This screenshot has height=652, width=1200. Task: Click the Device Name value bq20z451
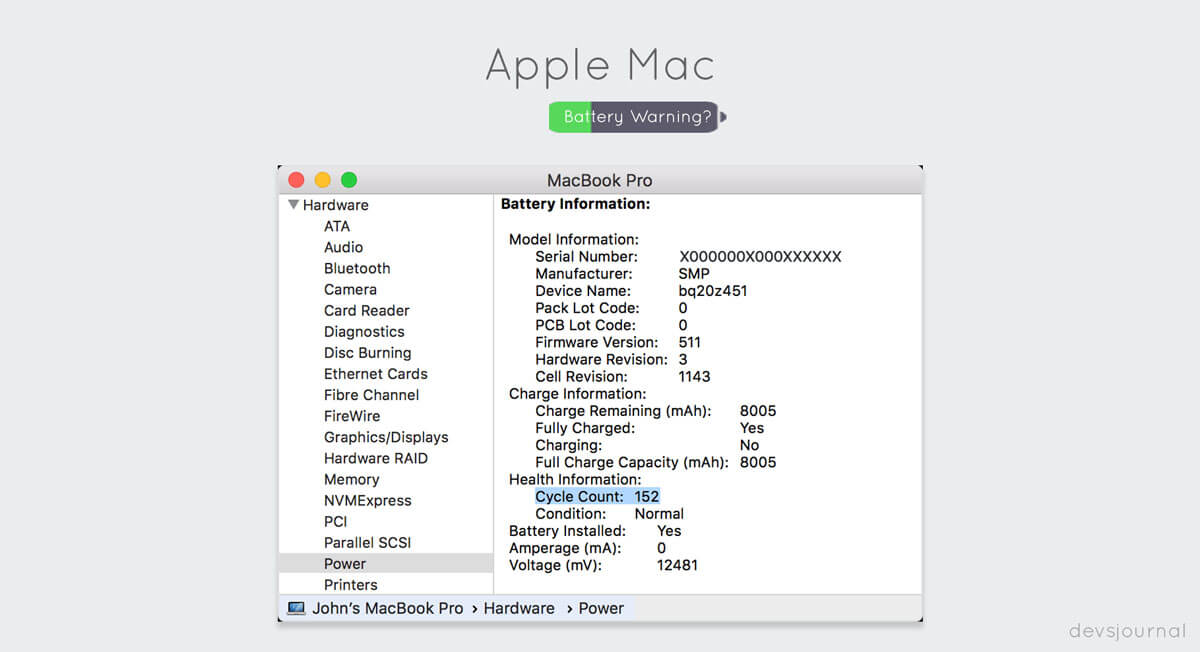click(713, 291)
